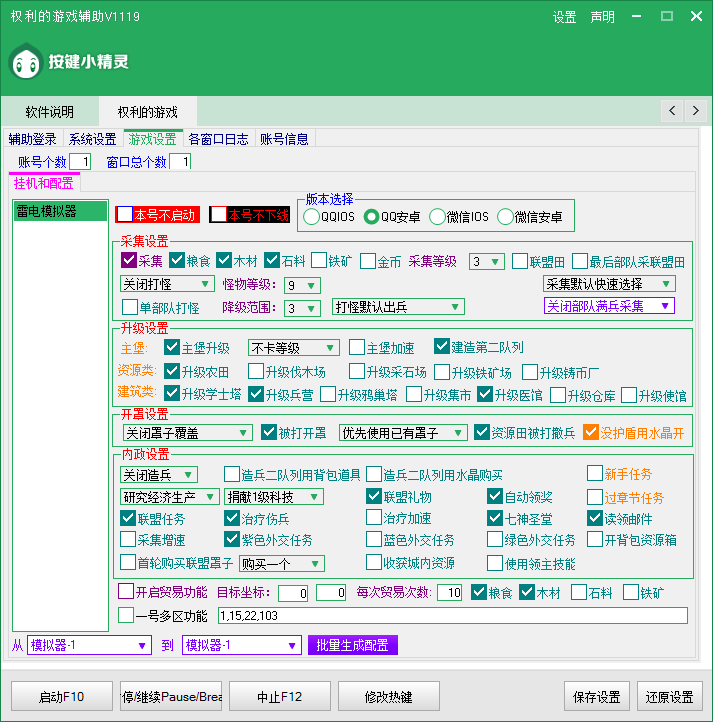Click the 中止F12 button
Screen dimensions: 713x722
(280, 696)
